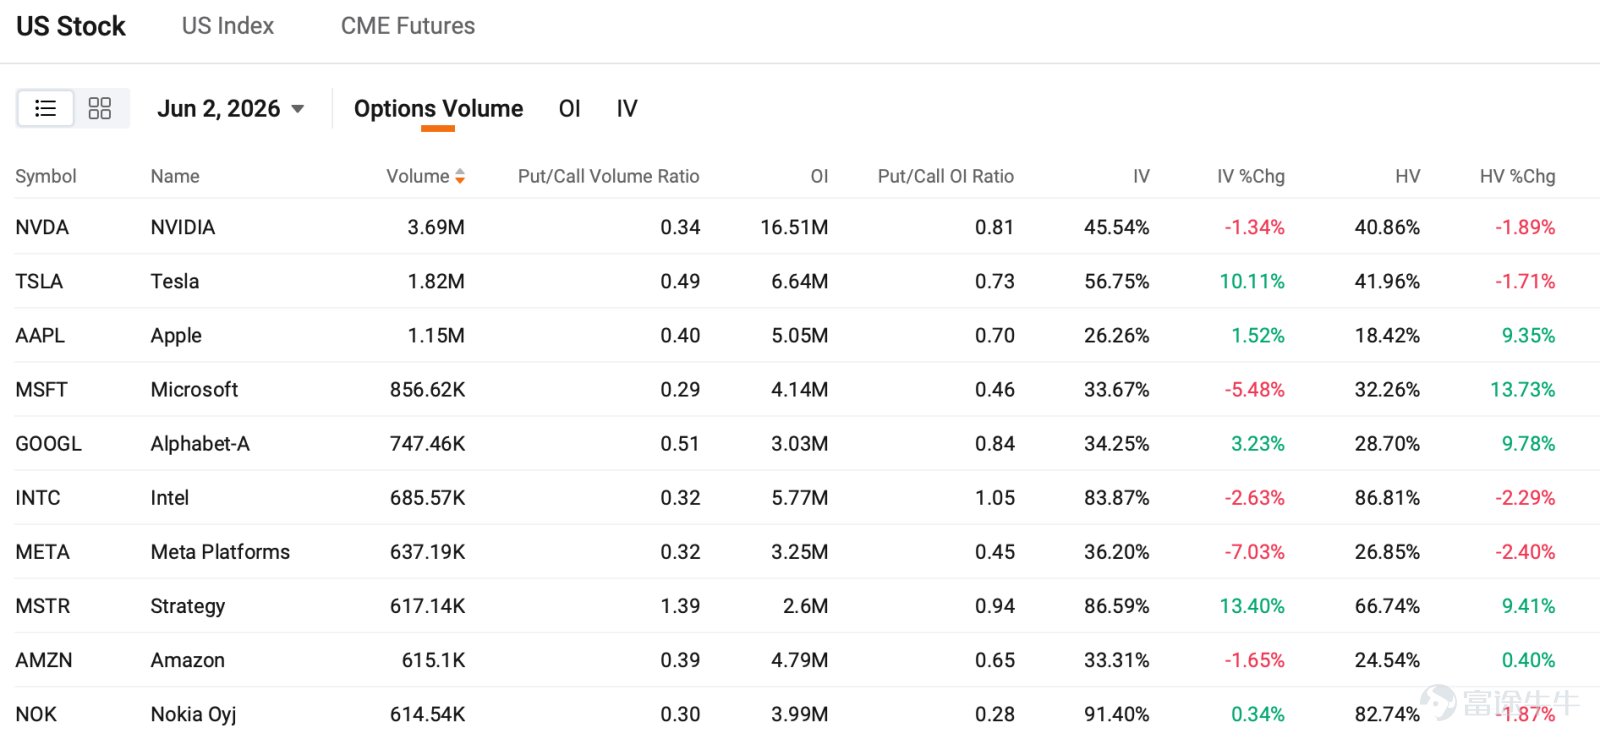Image resolution: width=1600 pixels, height=739 pixels.
Task: Click Alphabet's 747.46K volume value
Action: click(428, 443)
